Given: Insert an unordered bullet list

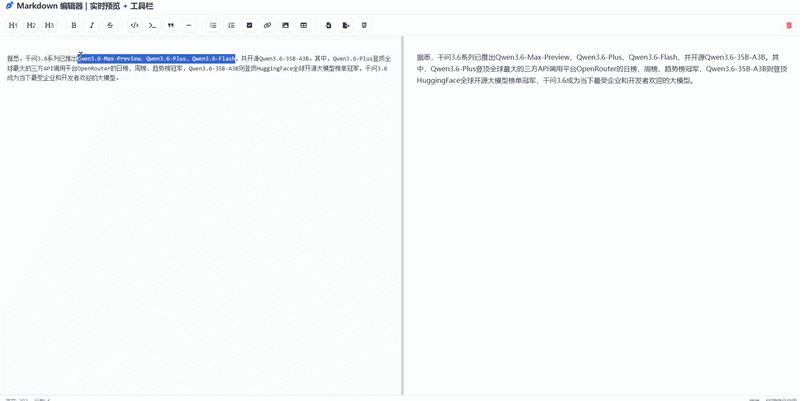Looking at the screenshot, I should (213, 25).
